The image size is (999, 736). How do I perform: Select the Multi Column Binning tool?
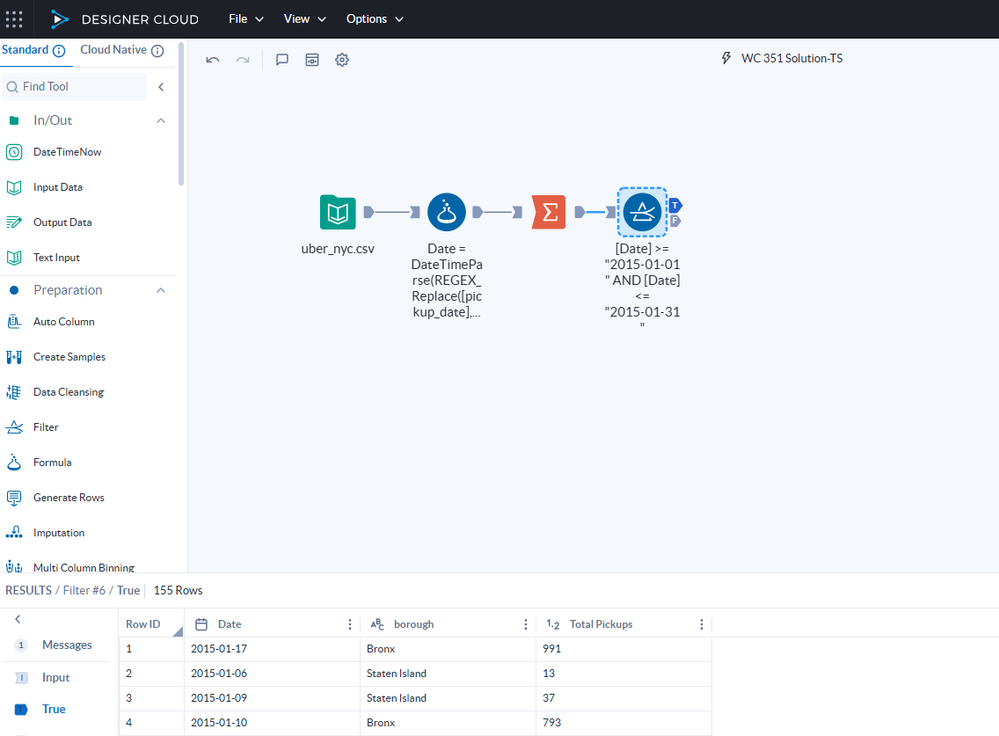[x=83, y=566]
